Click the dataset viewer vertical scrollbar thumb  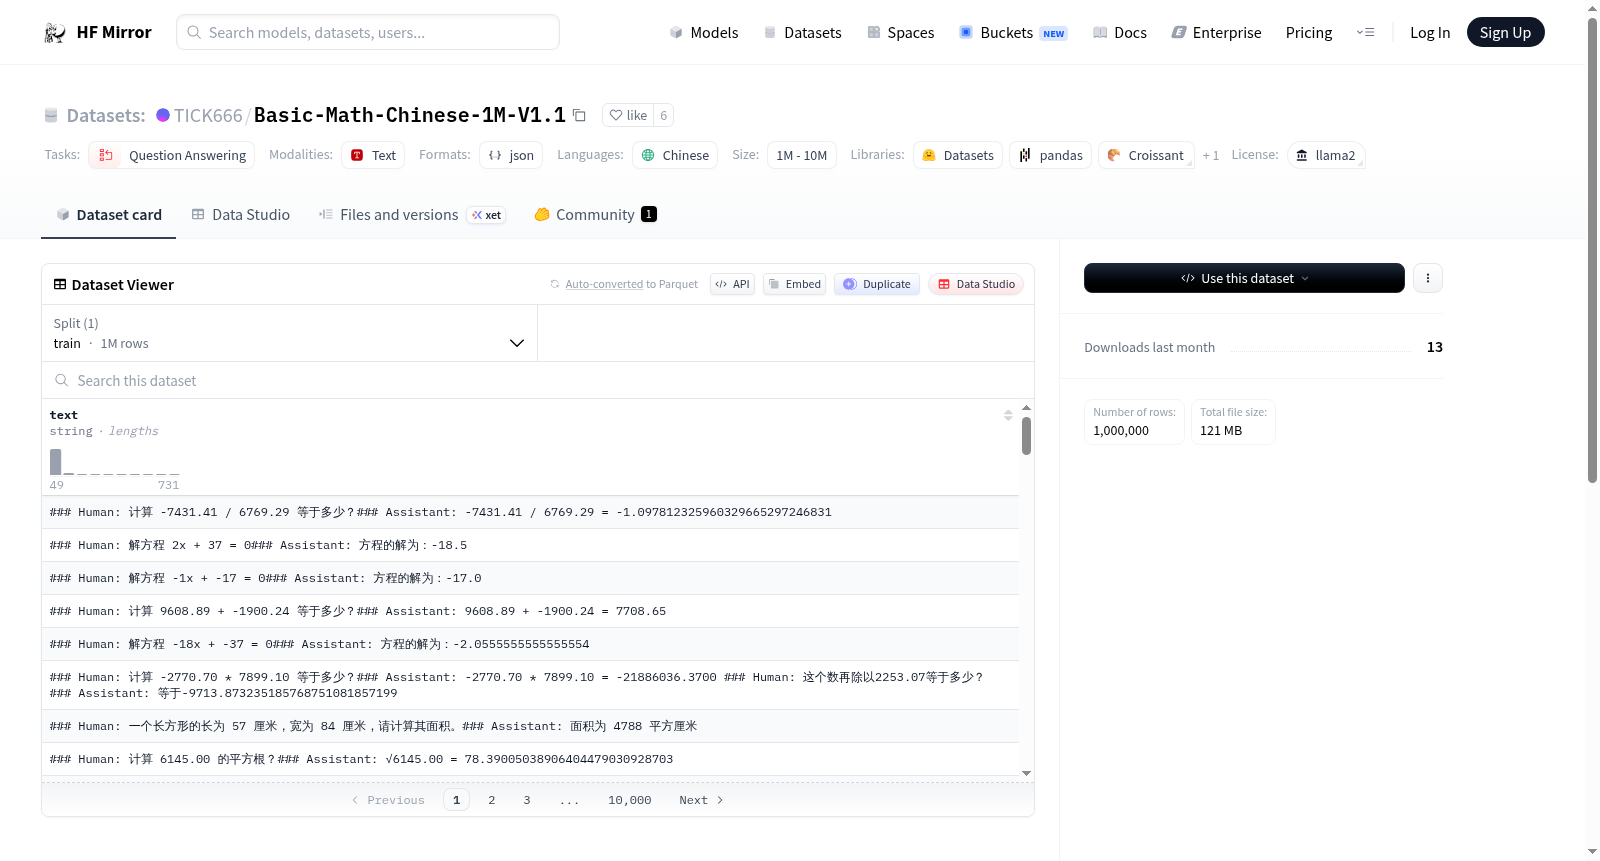tap(1026, 436)
